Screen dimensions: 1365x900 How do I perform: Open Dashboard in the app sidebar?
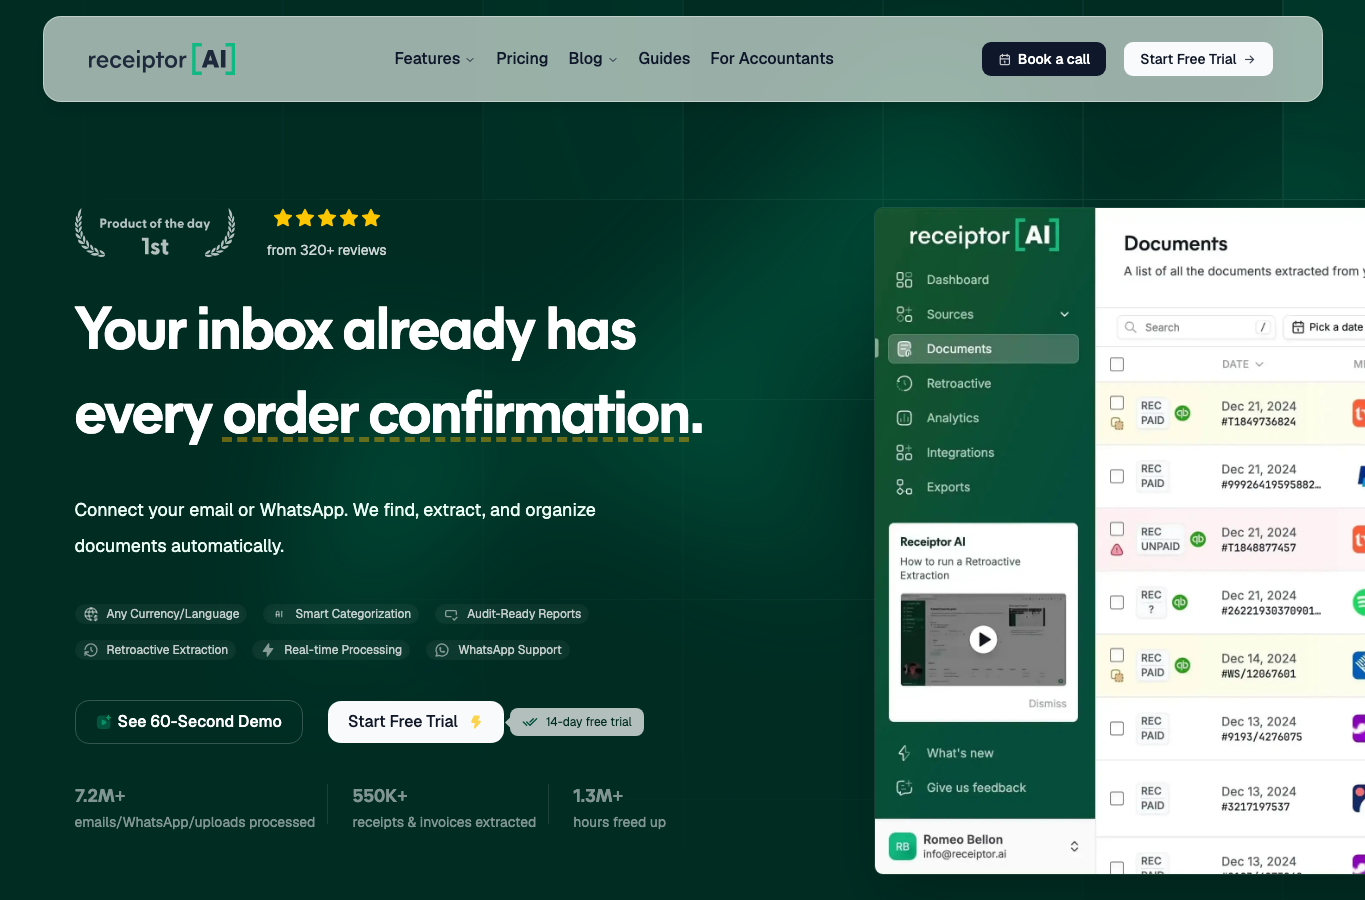tap(957, 280)
